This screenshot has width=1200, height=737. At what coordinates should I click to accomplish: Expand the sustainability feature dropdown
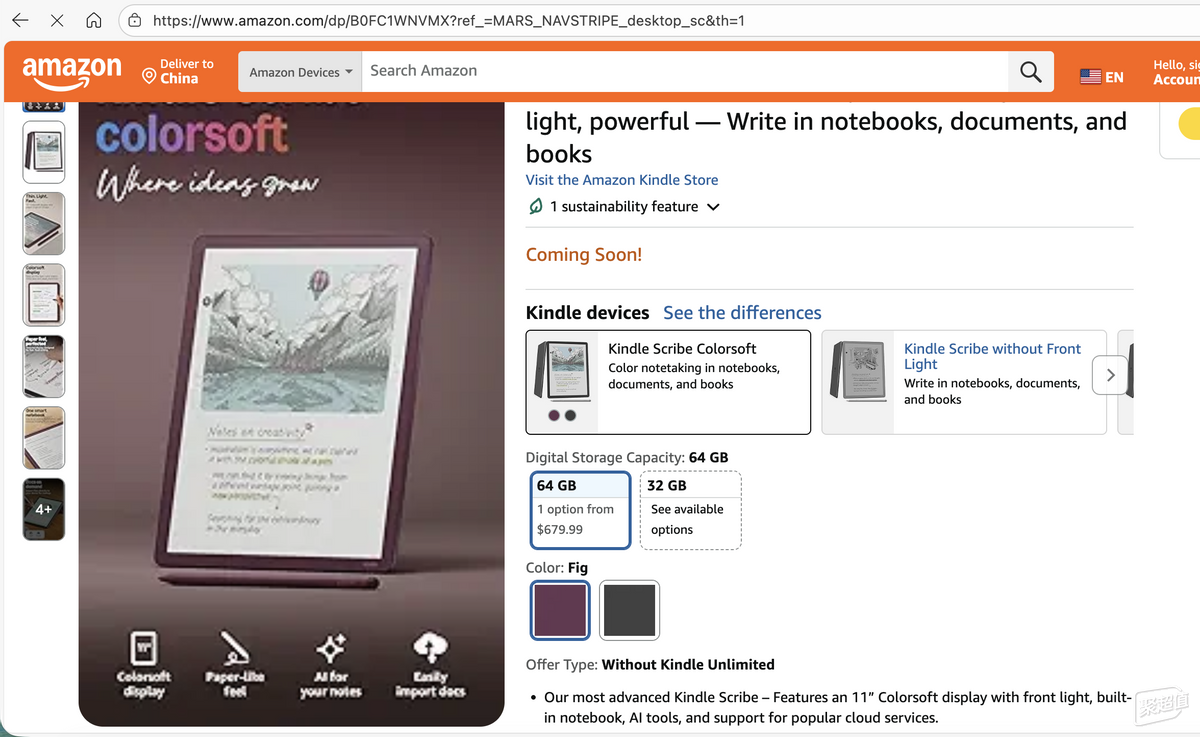coord(713,207)
